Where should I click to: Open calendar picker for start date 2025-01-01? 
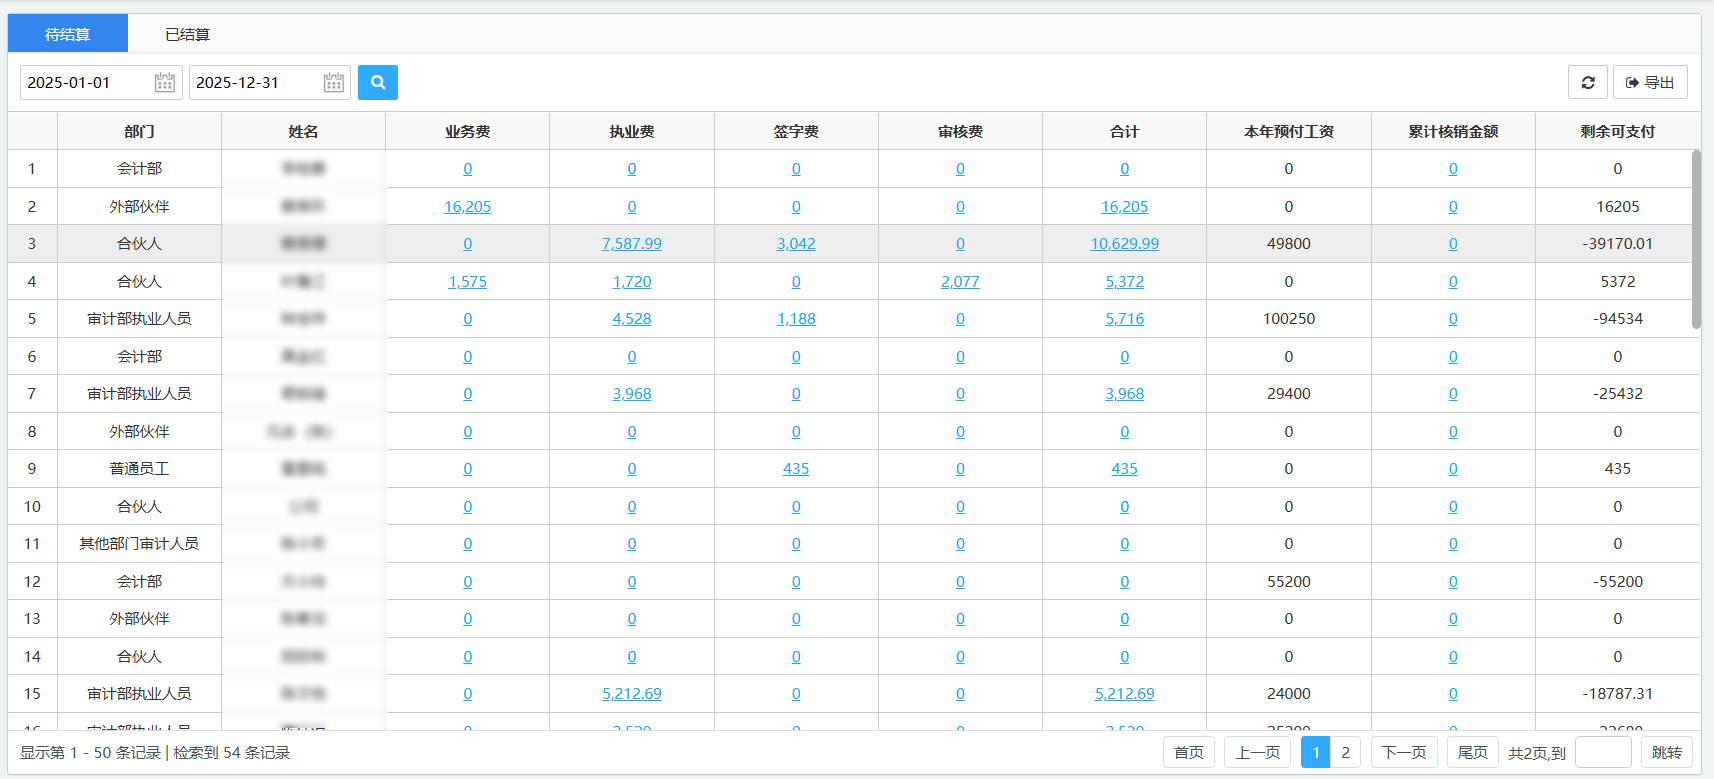pos(165,83)
